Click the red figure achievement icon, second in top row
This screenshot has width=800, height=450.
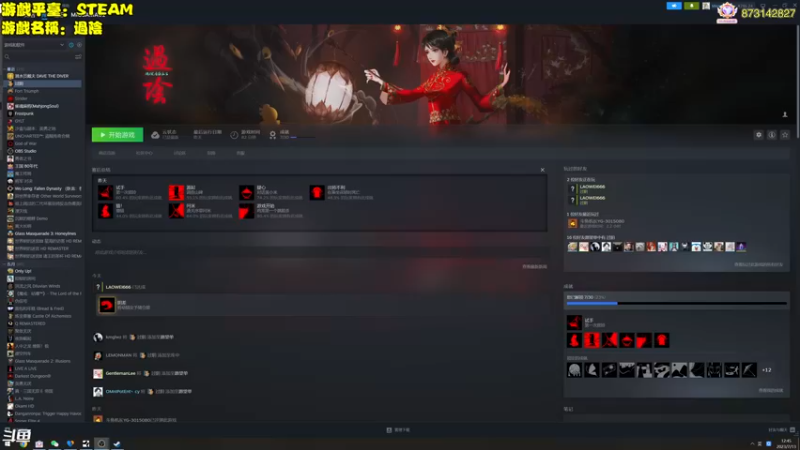click(176, 192)
